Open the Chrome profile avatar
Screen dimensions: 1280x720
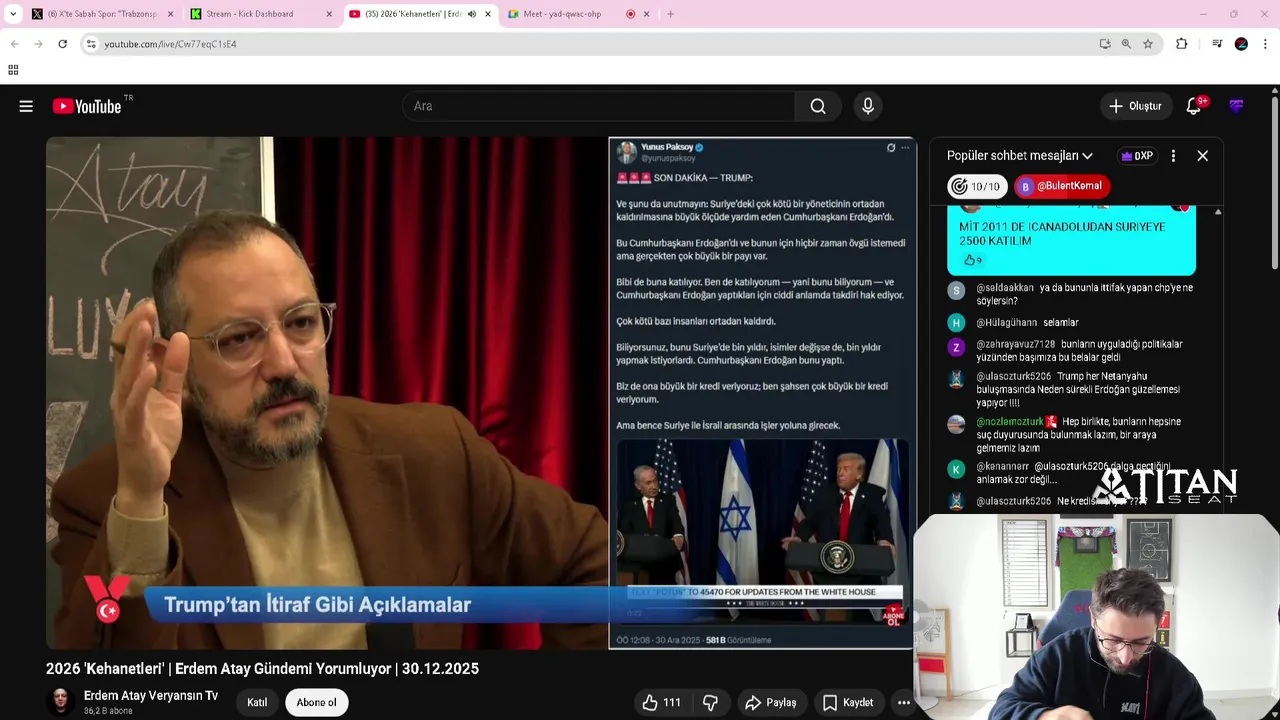1241,44
